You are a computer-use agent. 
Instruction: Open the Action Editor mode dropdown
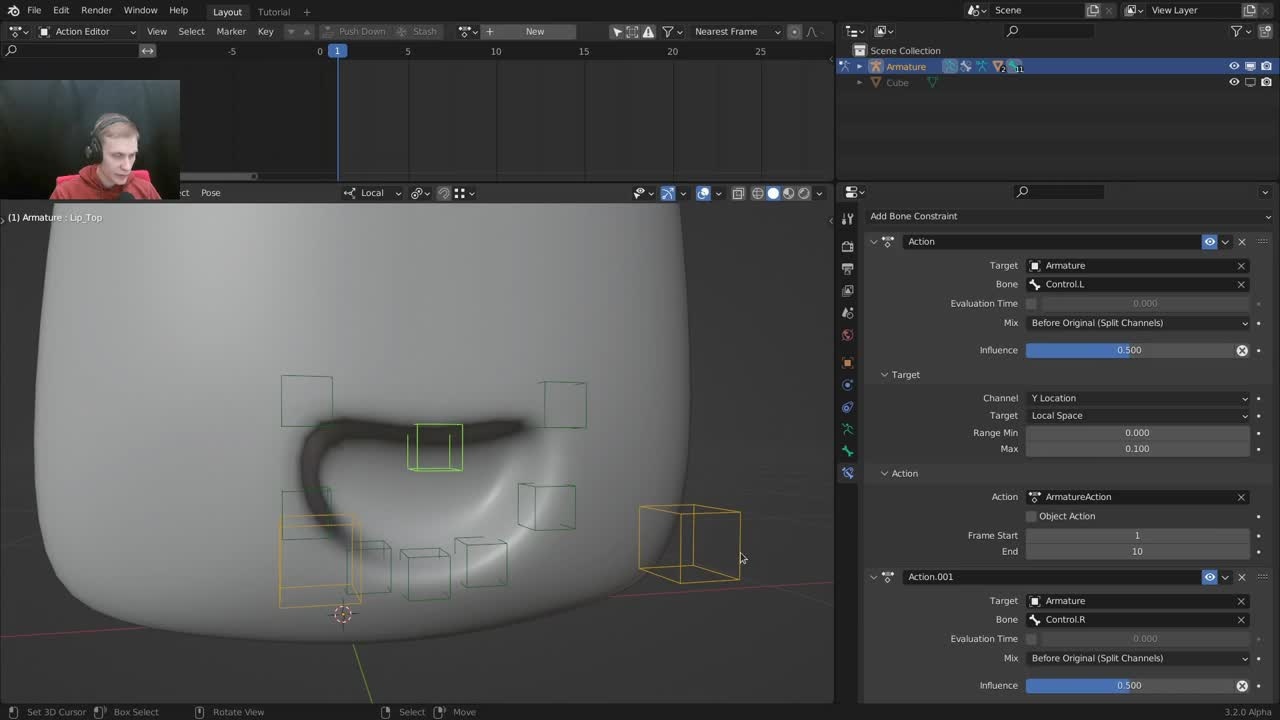pyautogui.click(x=85, y=31)
